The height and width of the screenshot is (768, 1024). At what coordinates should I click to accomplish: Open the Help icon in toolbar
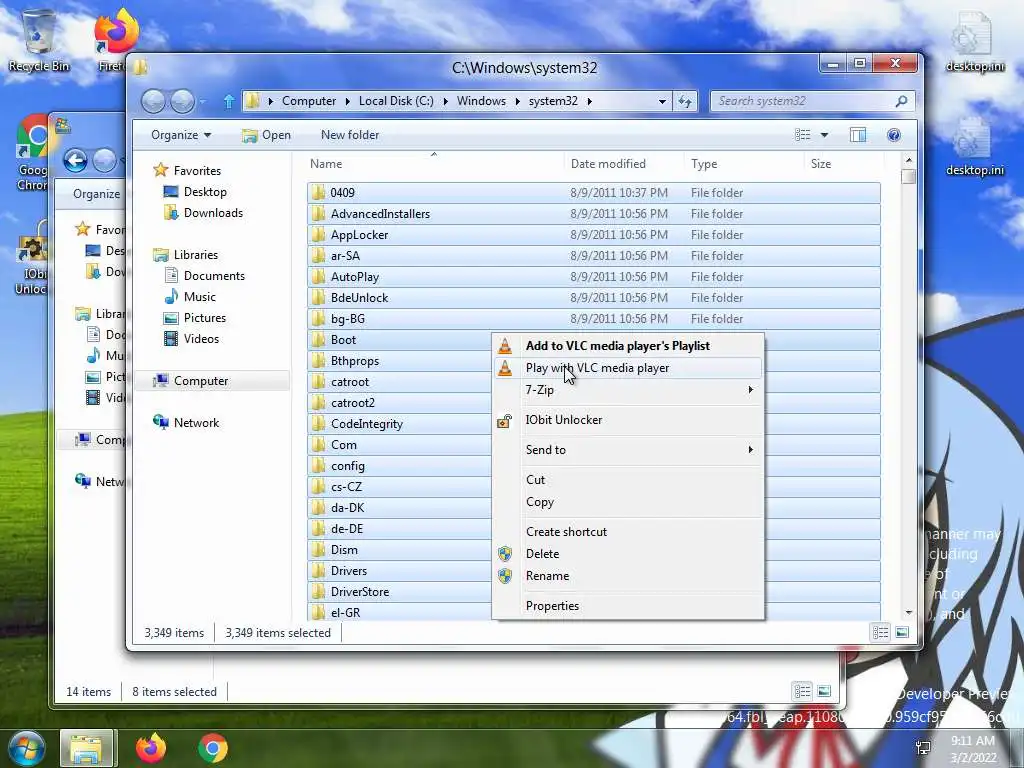point(893,135)
